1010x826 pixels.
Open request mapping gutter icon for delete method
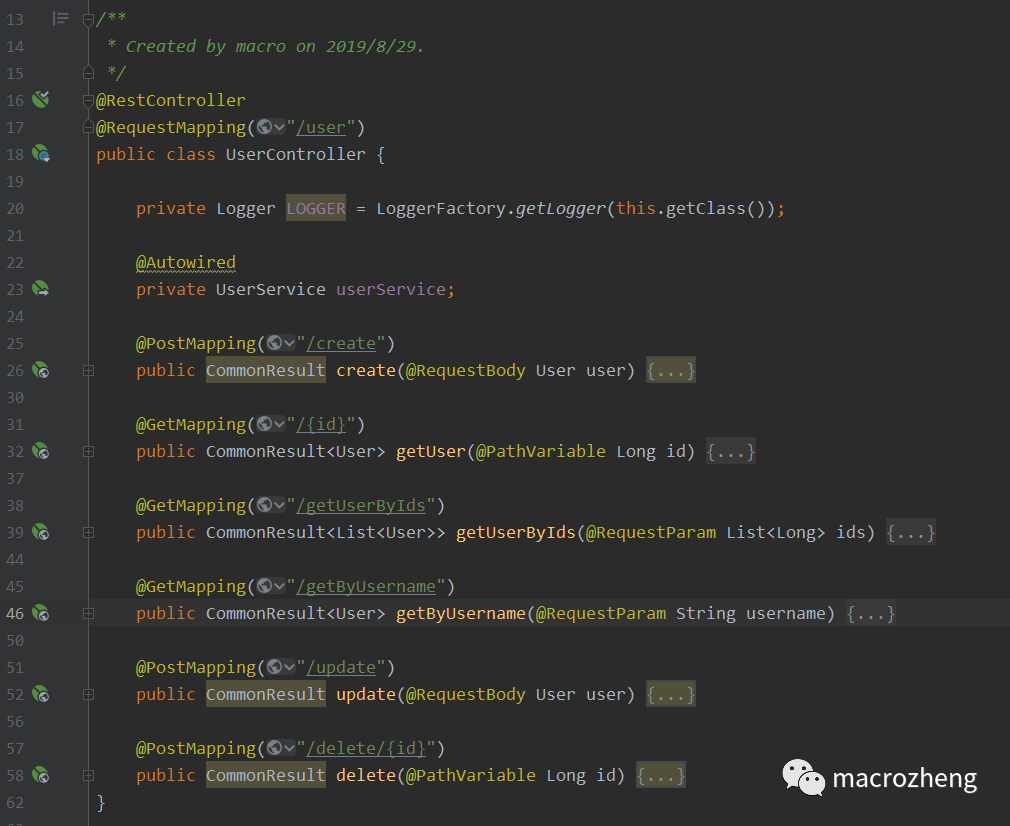pos(41,775)
